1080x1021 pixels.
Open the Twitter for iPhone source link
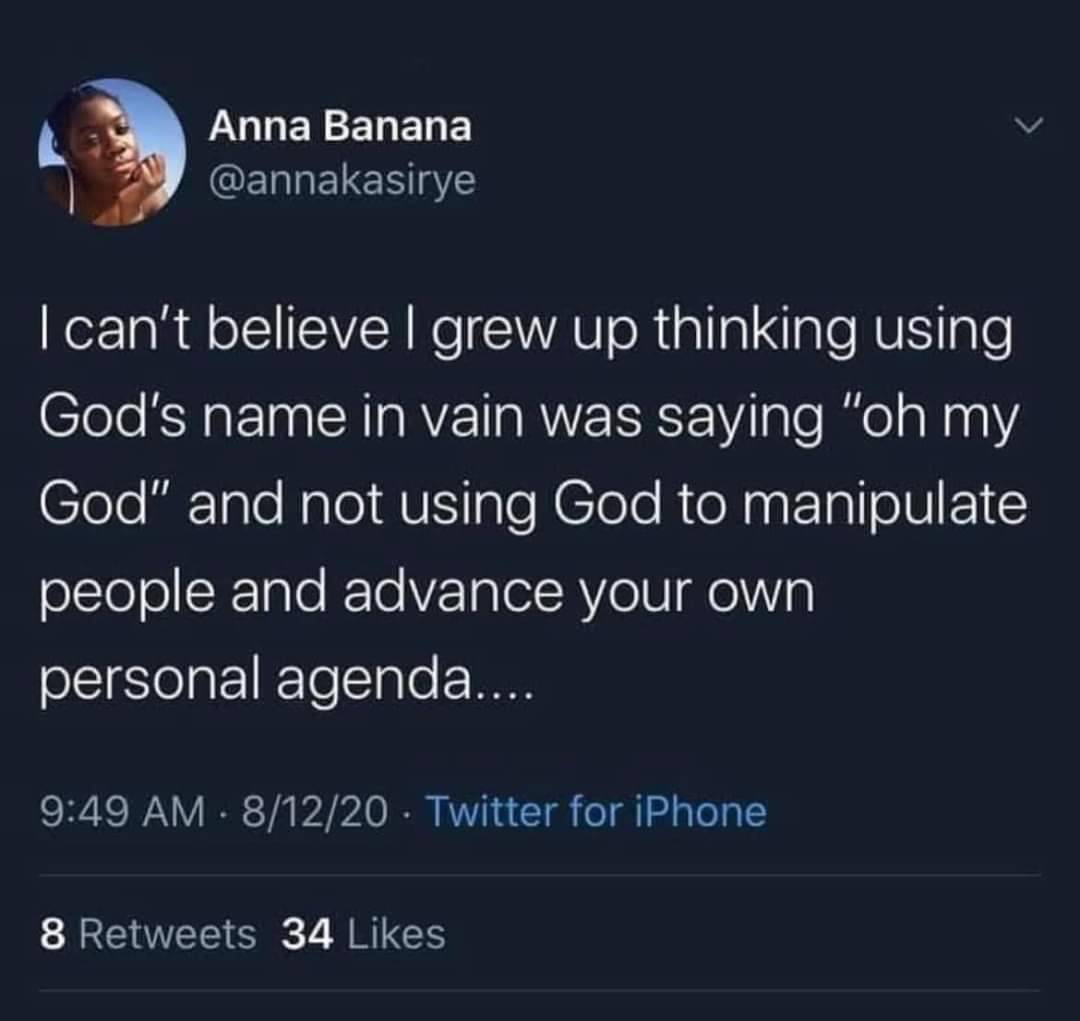[597, 812]
